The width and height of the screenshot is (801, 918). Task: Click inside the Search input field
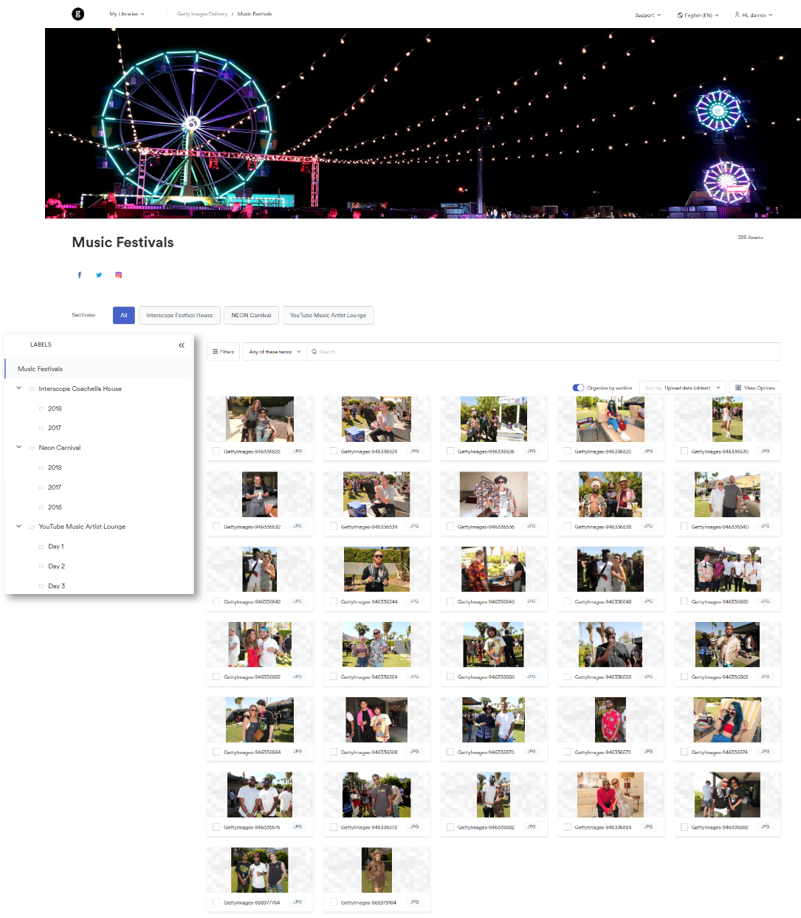(x=540, y=352)
